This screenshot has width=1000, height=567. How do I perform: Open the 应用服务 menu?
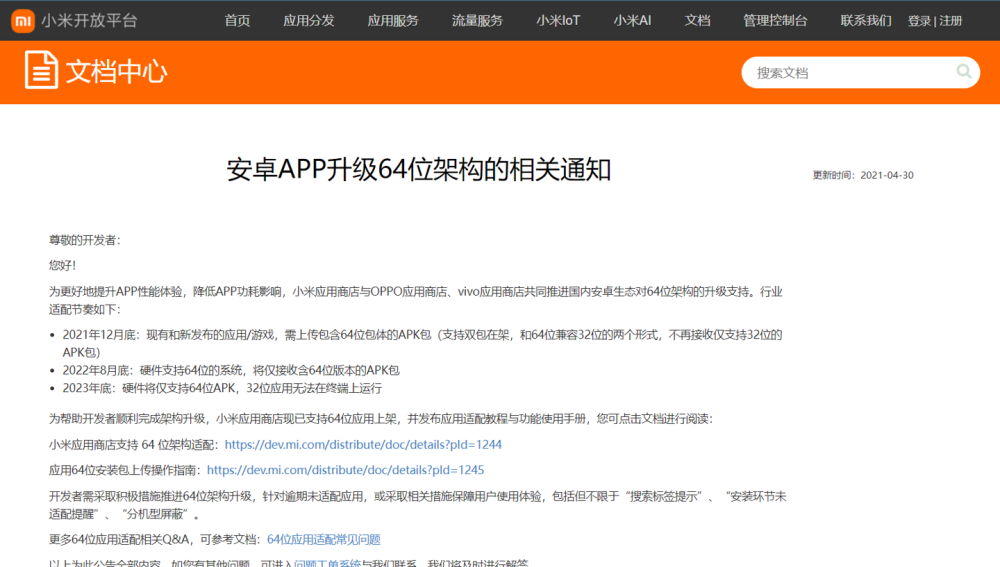(393, 20)
